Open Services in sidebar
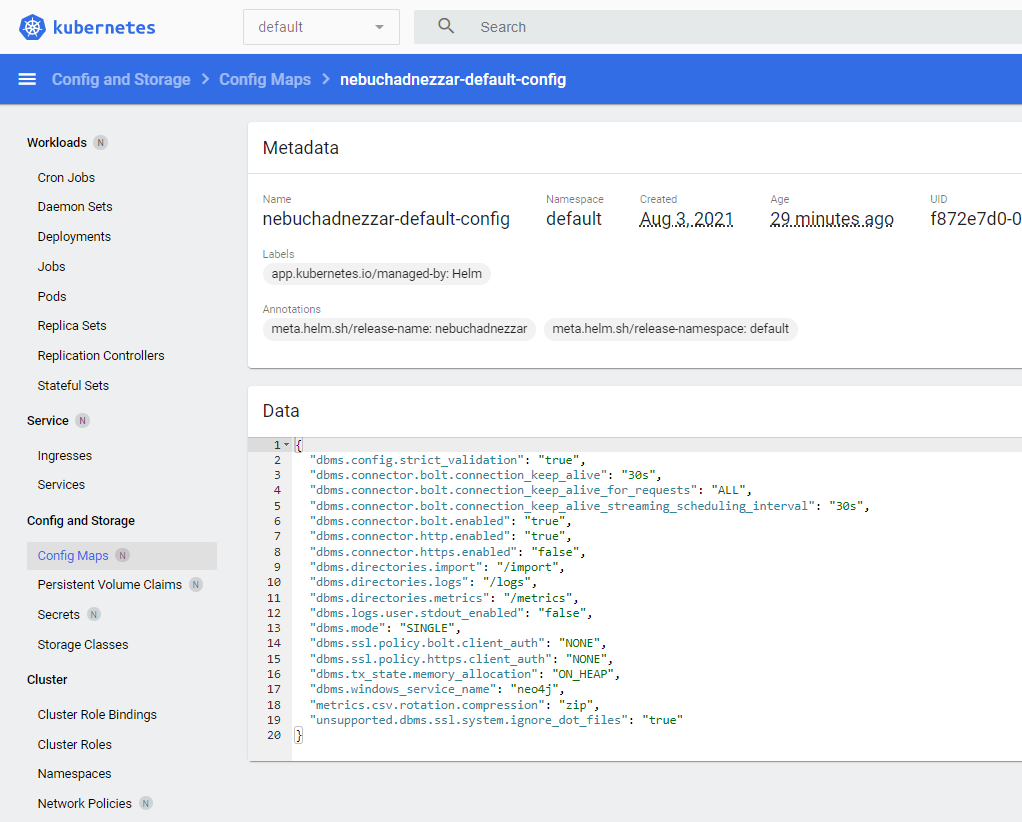This screenshot has height=822, width=1022. tap(61, 485)
